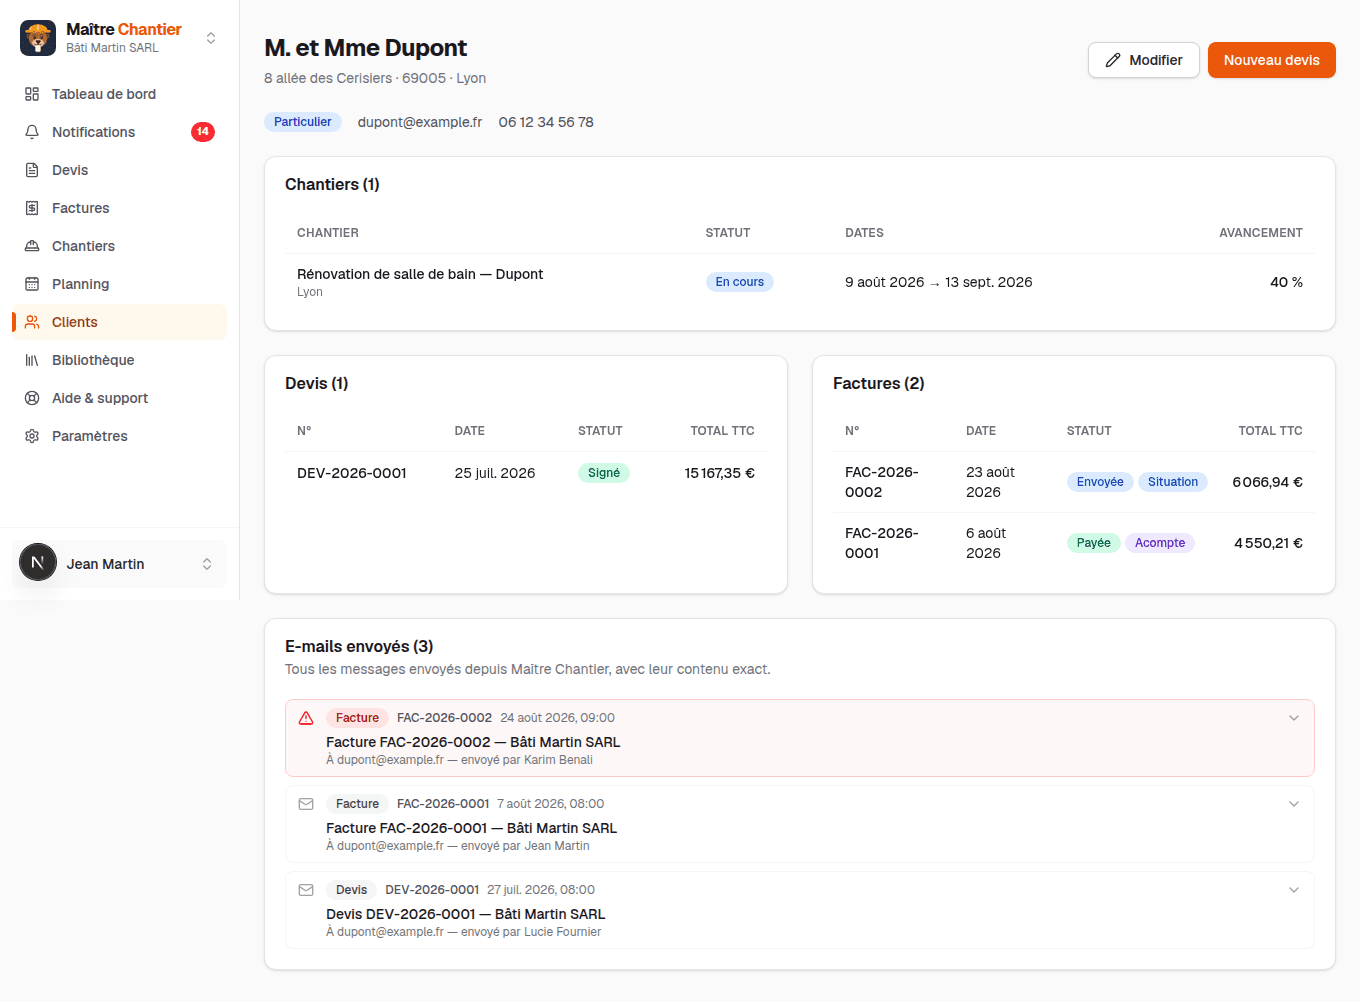Select Planning in the sidebar
This screenshot has height=1002, width=1360.
[x=120, y=284]
